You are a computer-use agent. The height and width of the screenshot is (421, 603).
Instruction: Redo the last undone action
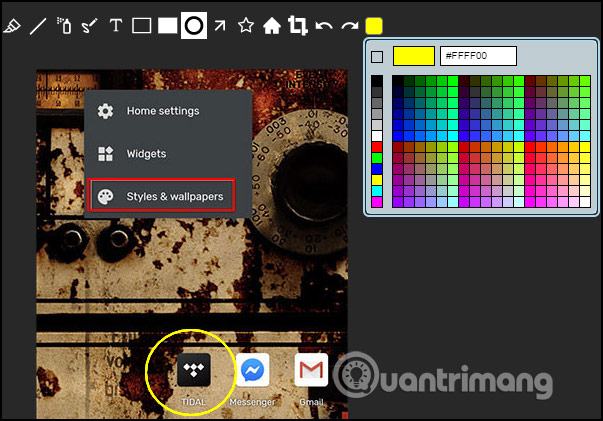coord(350,26)
